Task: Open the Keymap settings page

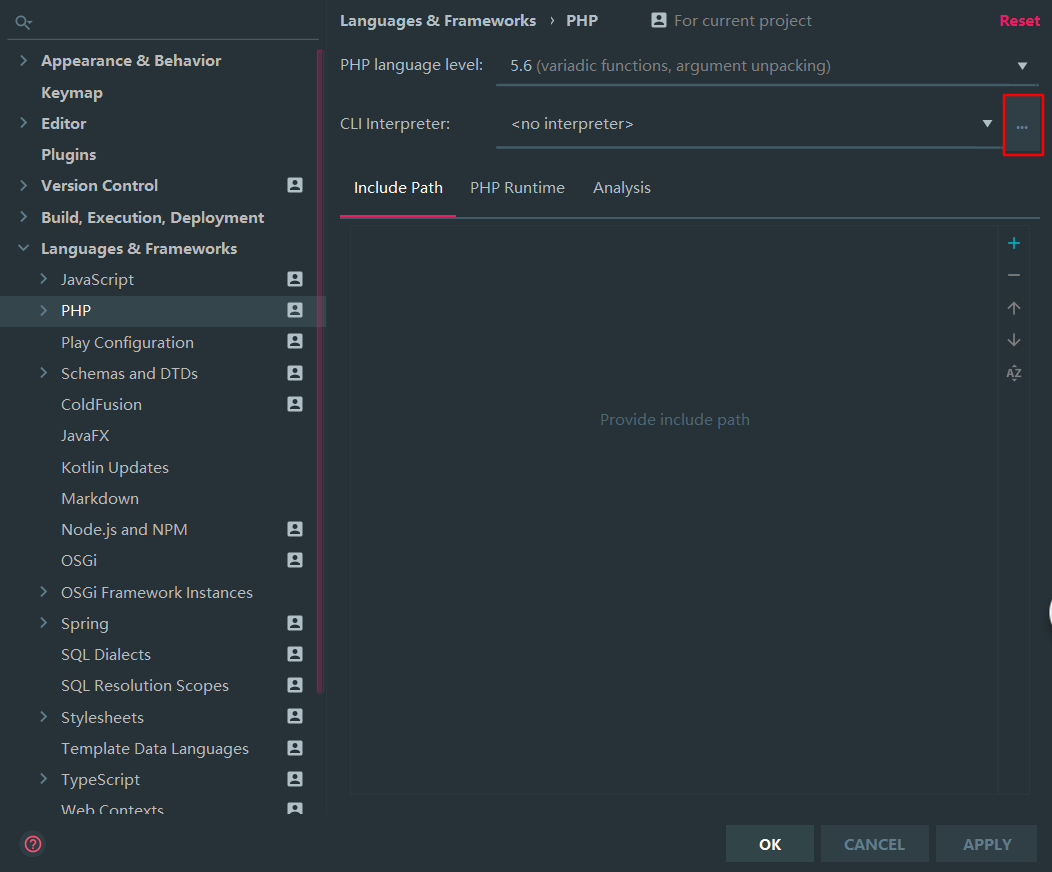Action: point(71,91)
